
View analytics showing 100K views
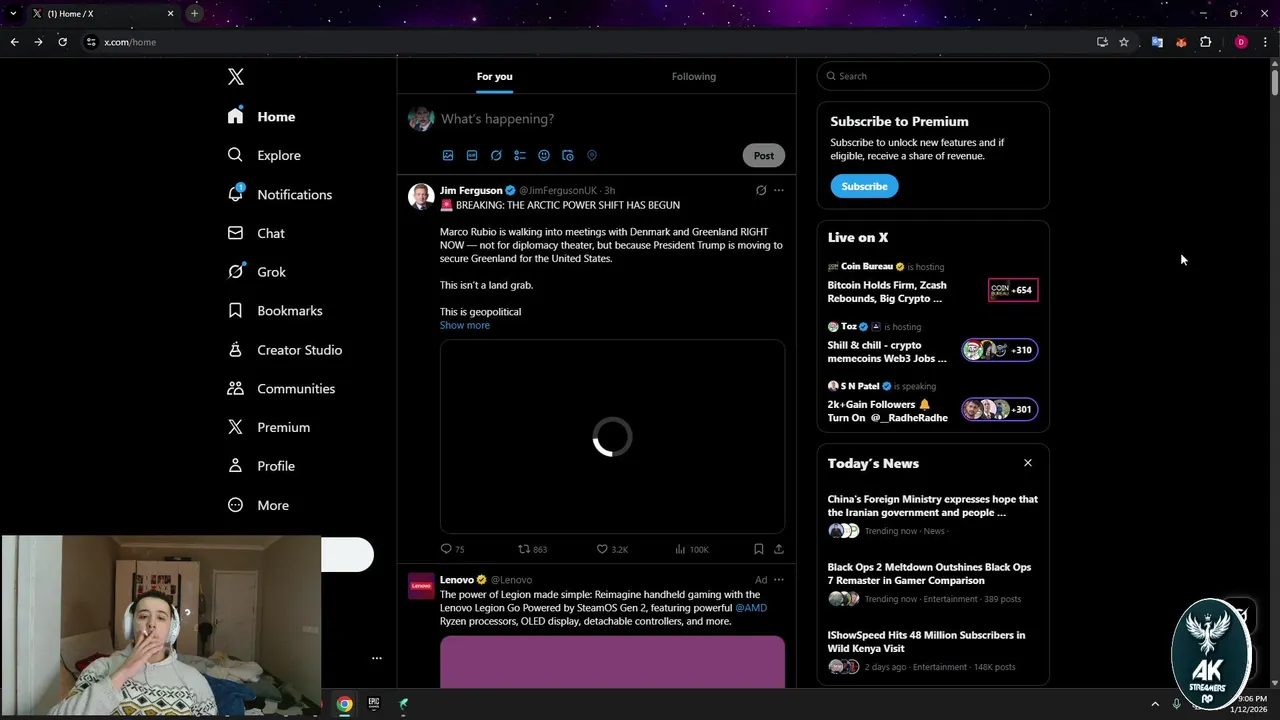tap(692, 549)
